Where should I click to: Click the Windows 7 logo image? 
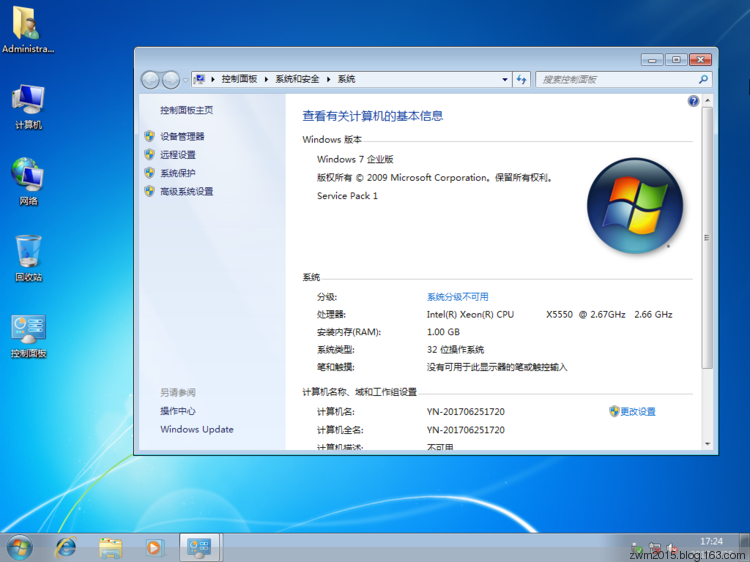click(x=635, y=206)
